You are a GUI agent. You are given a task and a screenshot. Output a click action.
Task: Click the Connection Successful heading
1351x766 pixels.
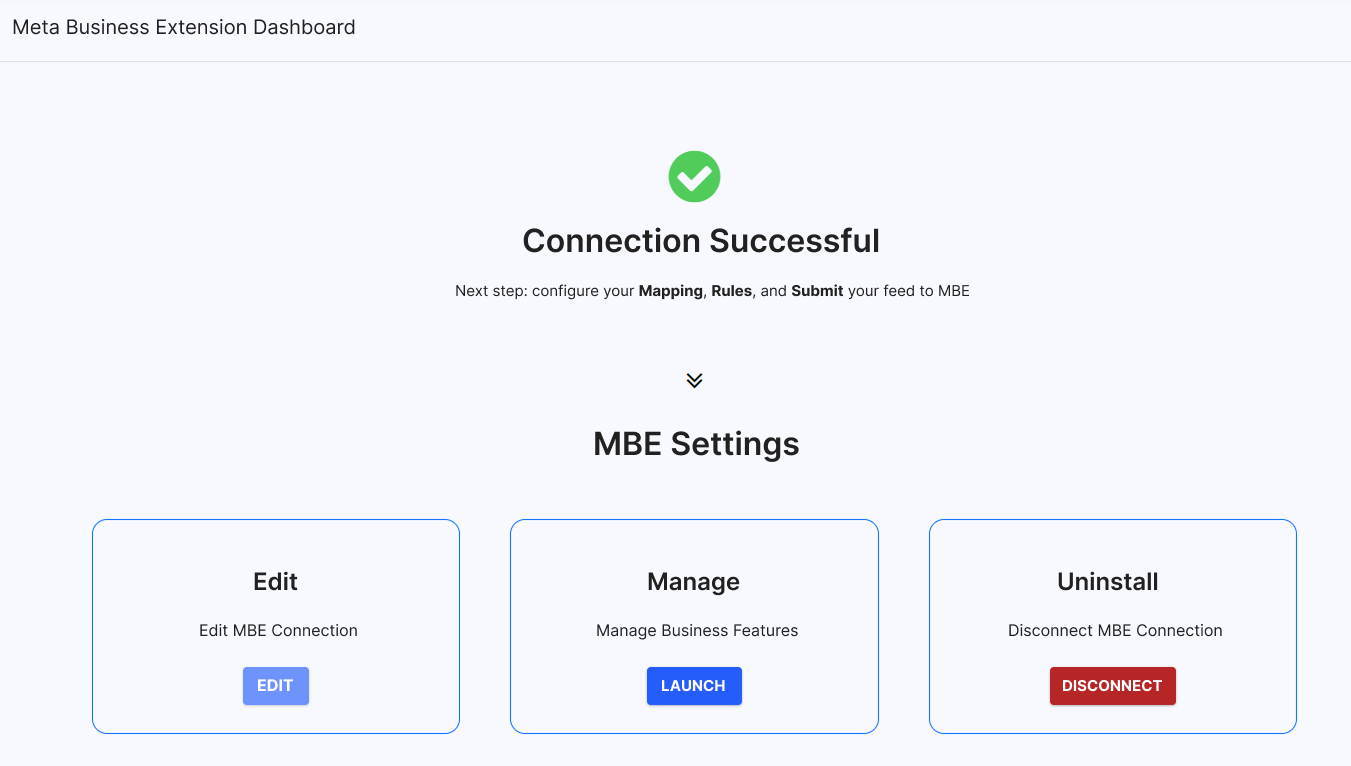pyautogui.click(x=701, y=241)
